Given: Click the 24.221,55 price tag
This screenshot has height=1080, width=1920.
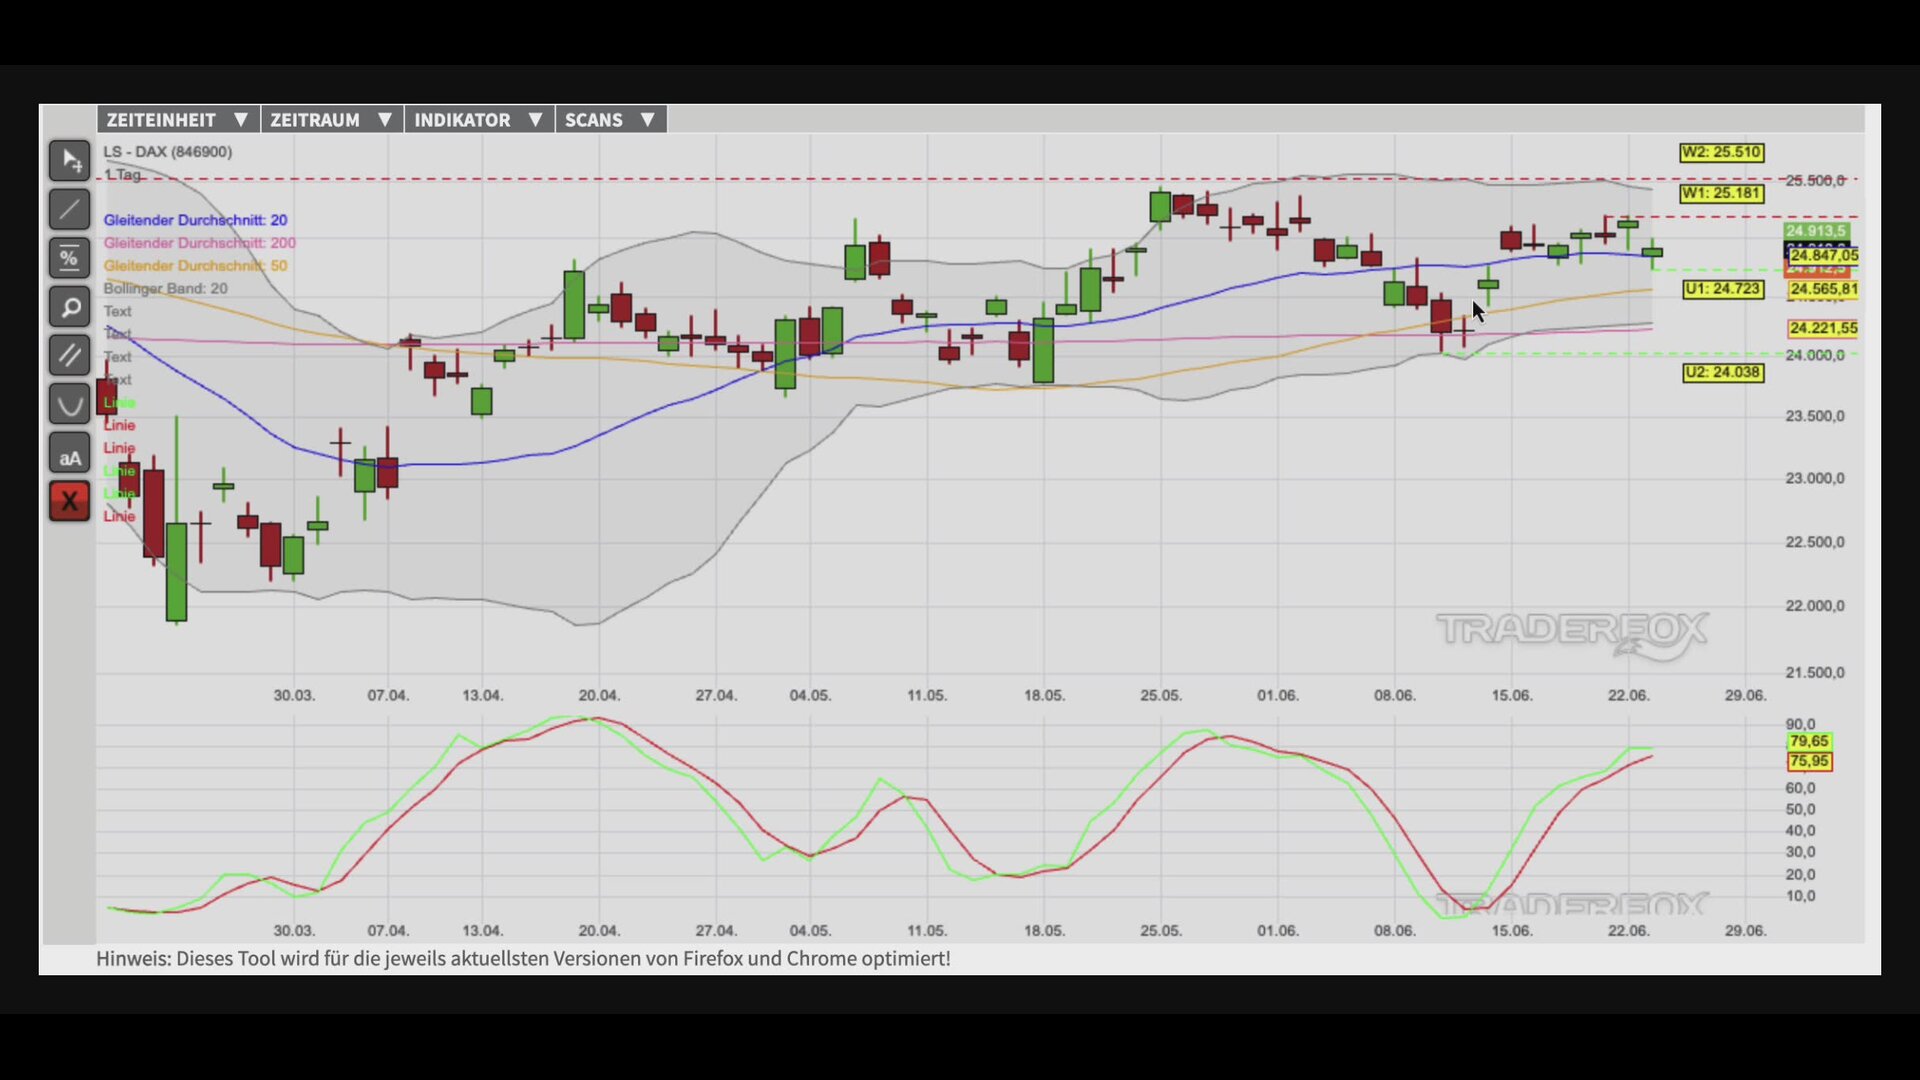Looking at the screenshot, I should (1823, 328).
